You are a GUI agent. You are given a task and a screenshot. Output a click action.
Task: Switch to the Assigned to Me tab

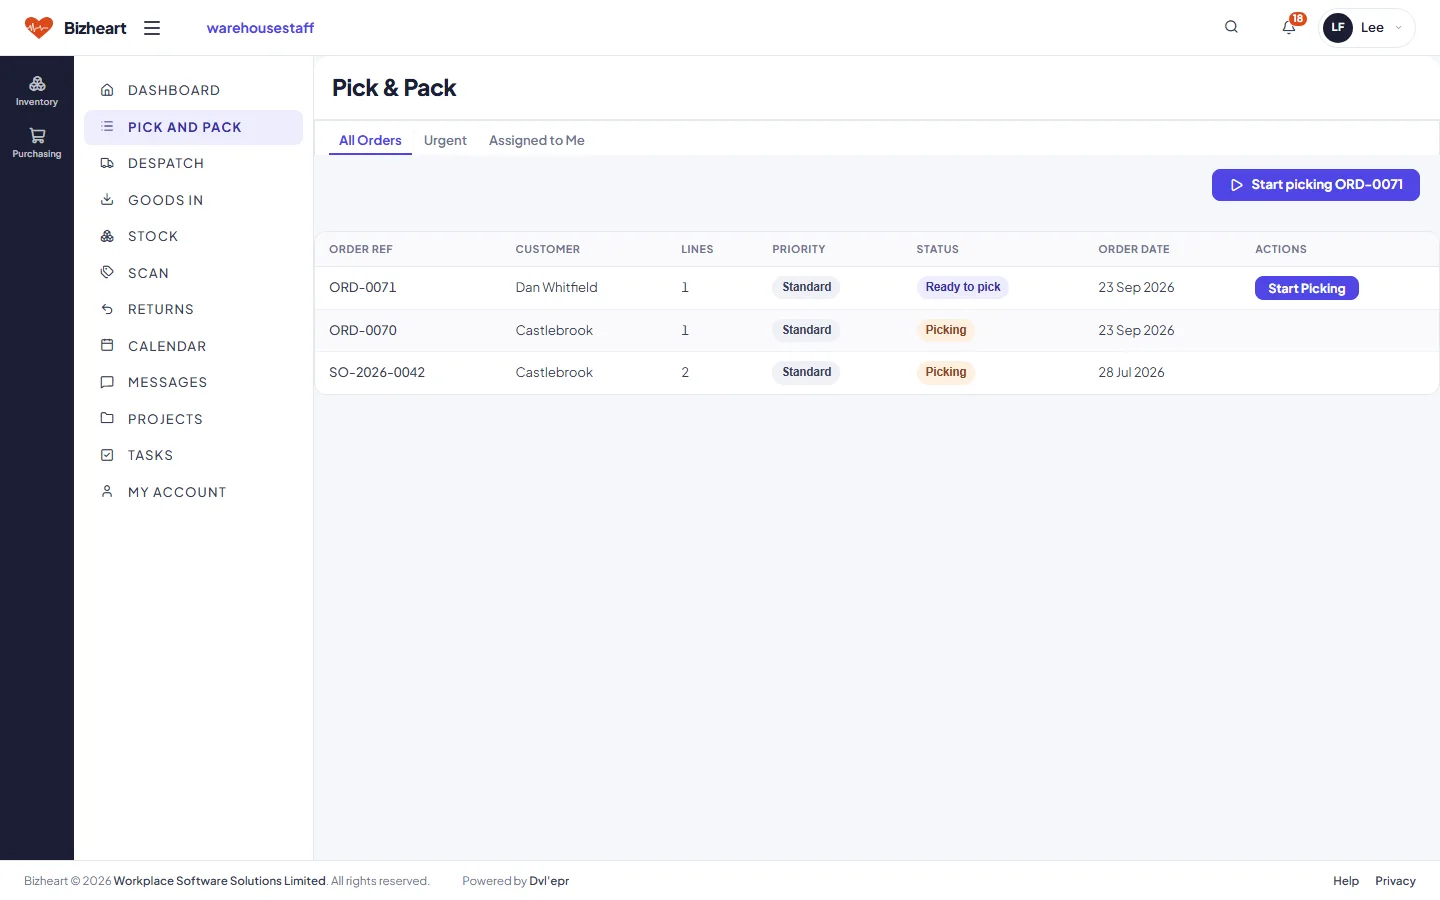pyautogui.click(x=537, y=141)
